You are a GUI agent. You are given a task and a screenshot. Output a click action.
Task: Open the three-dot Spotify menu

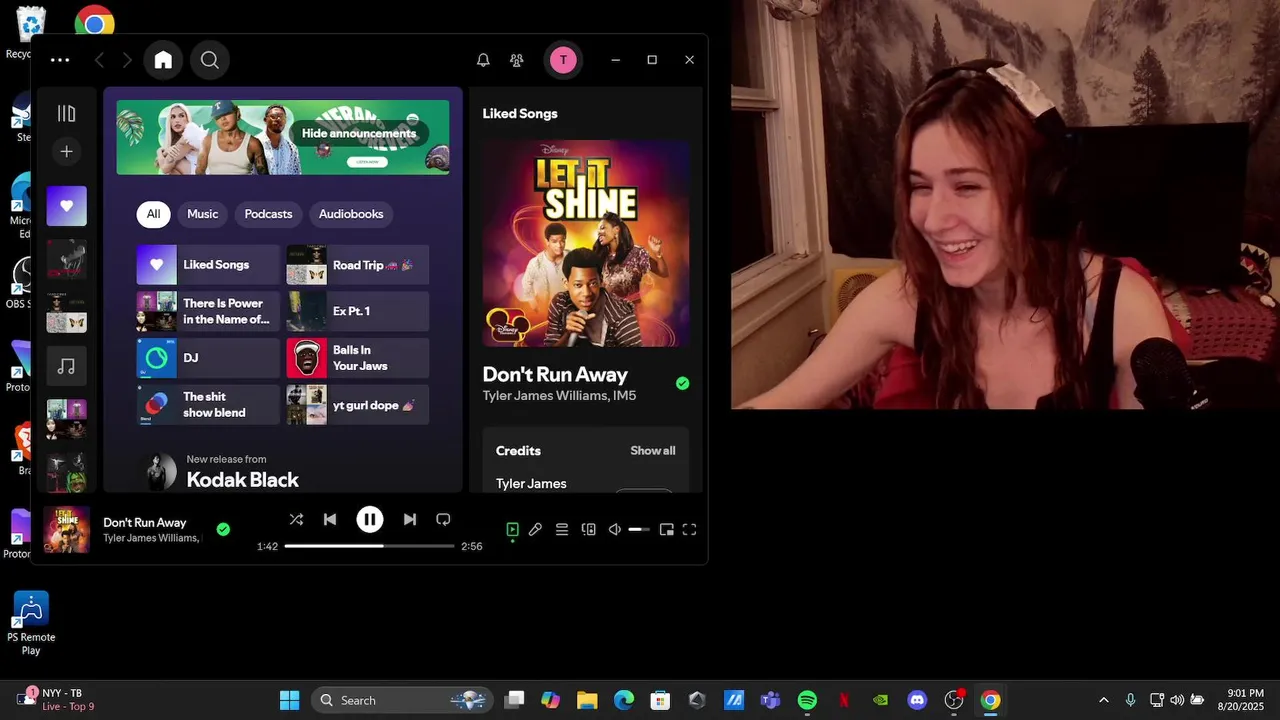point(60,60)
